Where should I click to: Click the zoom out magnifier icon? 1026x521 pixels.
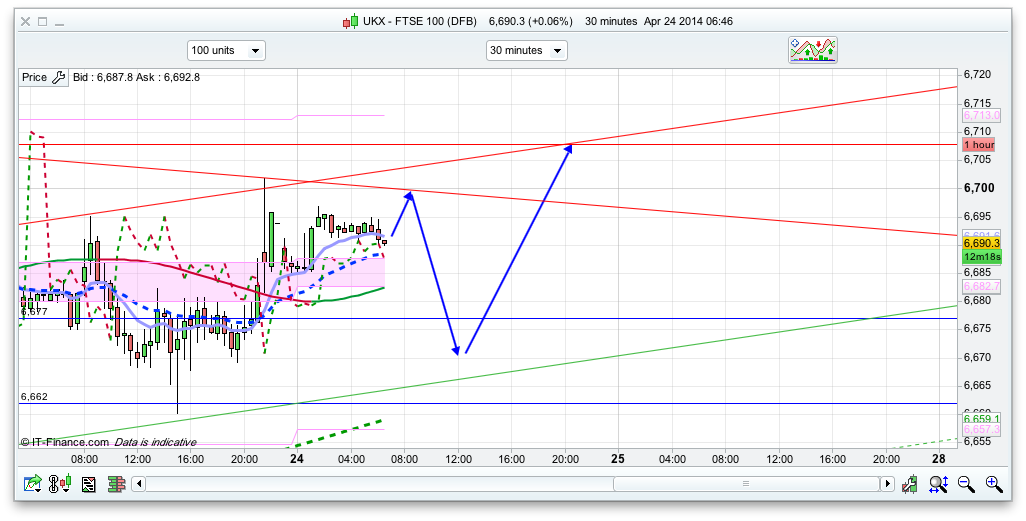[966, 485]
